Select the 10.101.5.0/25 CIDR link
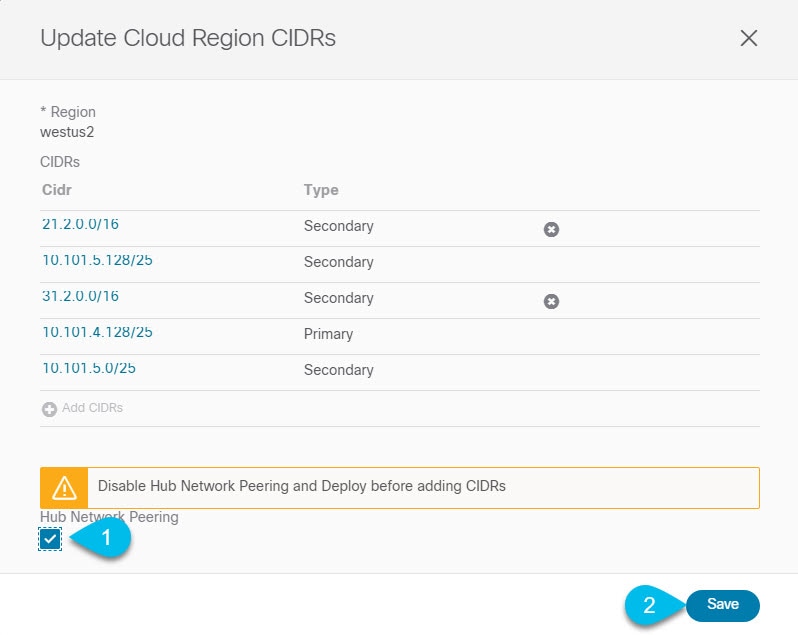 pyautogui.click(x=89, y=368)
